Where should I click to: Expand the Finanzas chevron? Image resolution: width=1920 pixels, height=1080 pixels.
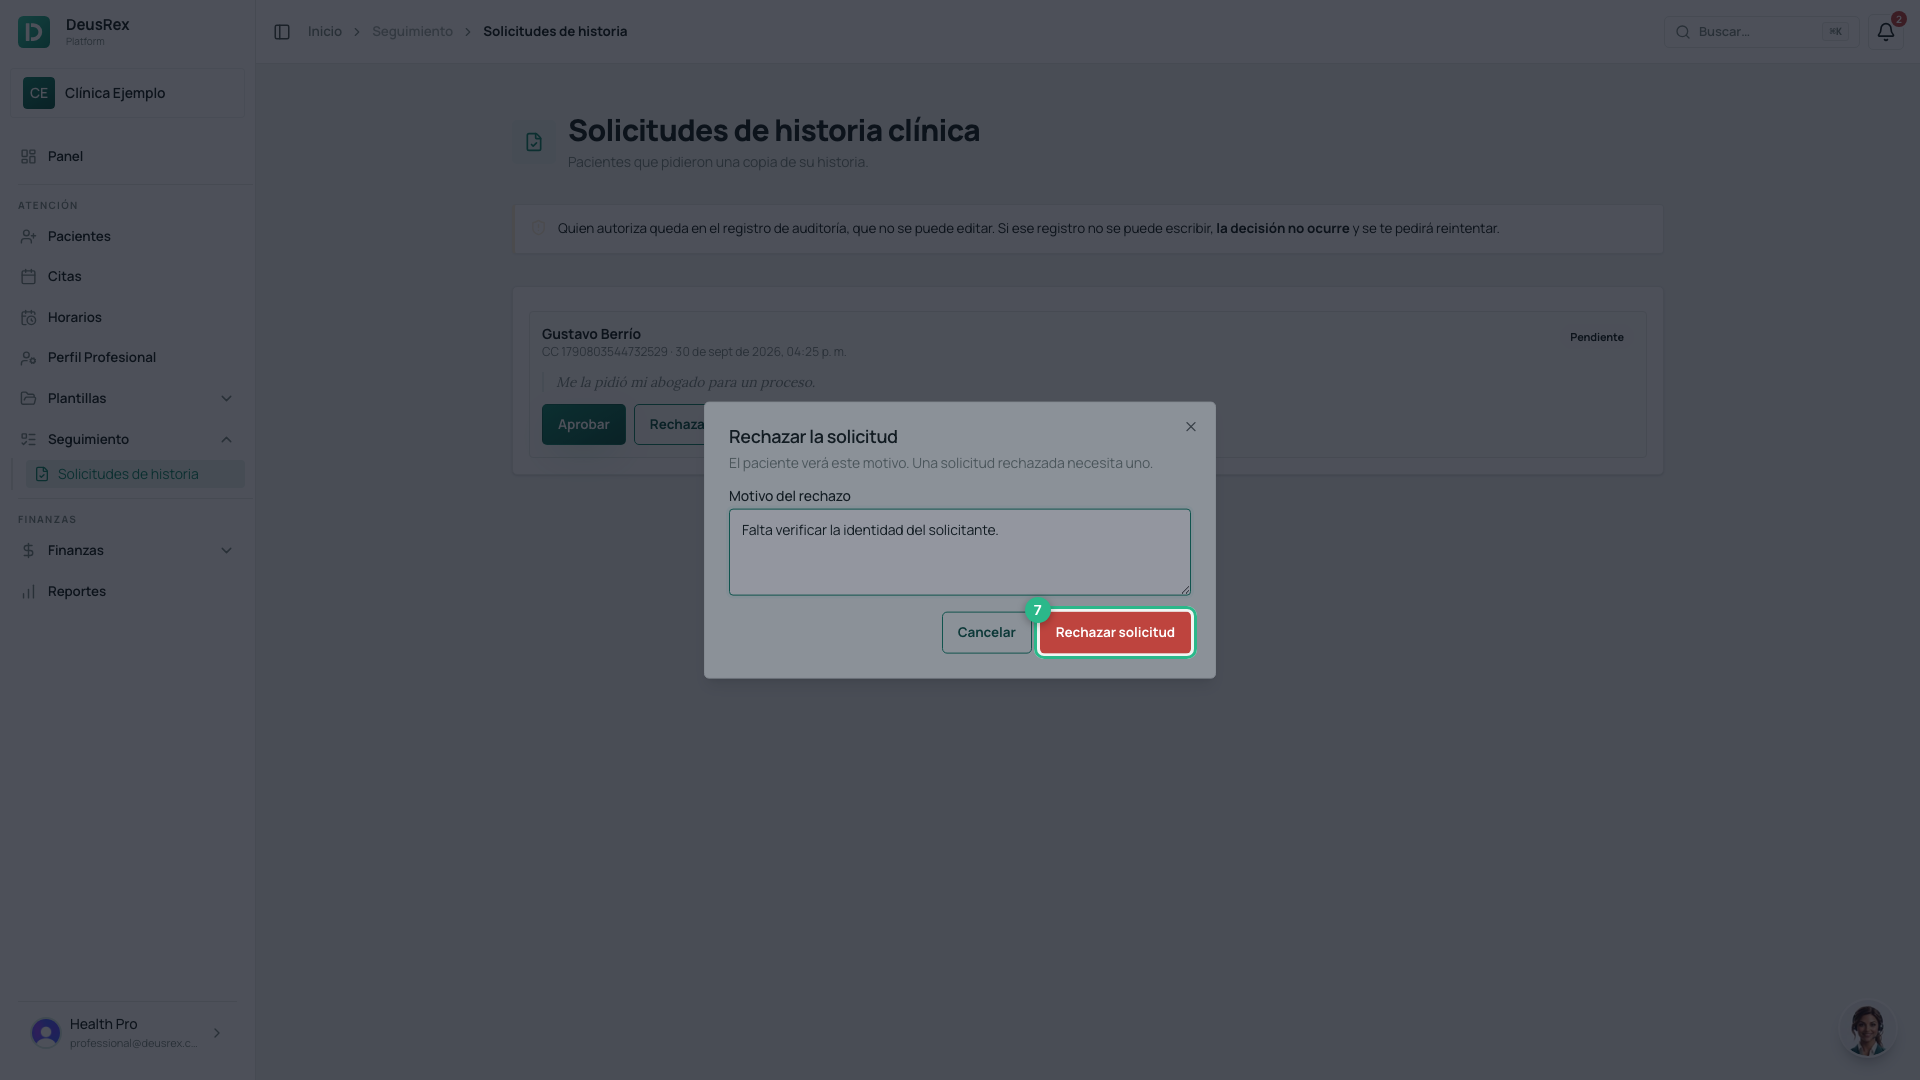[226, 551]
